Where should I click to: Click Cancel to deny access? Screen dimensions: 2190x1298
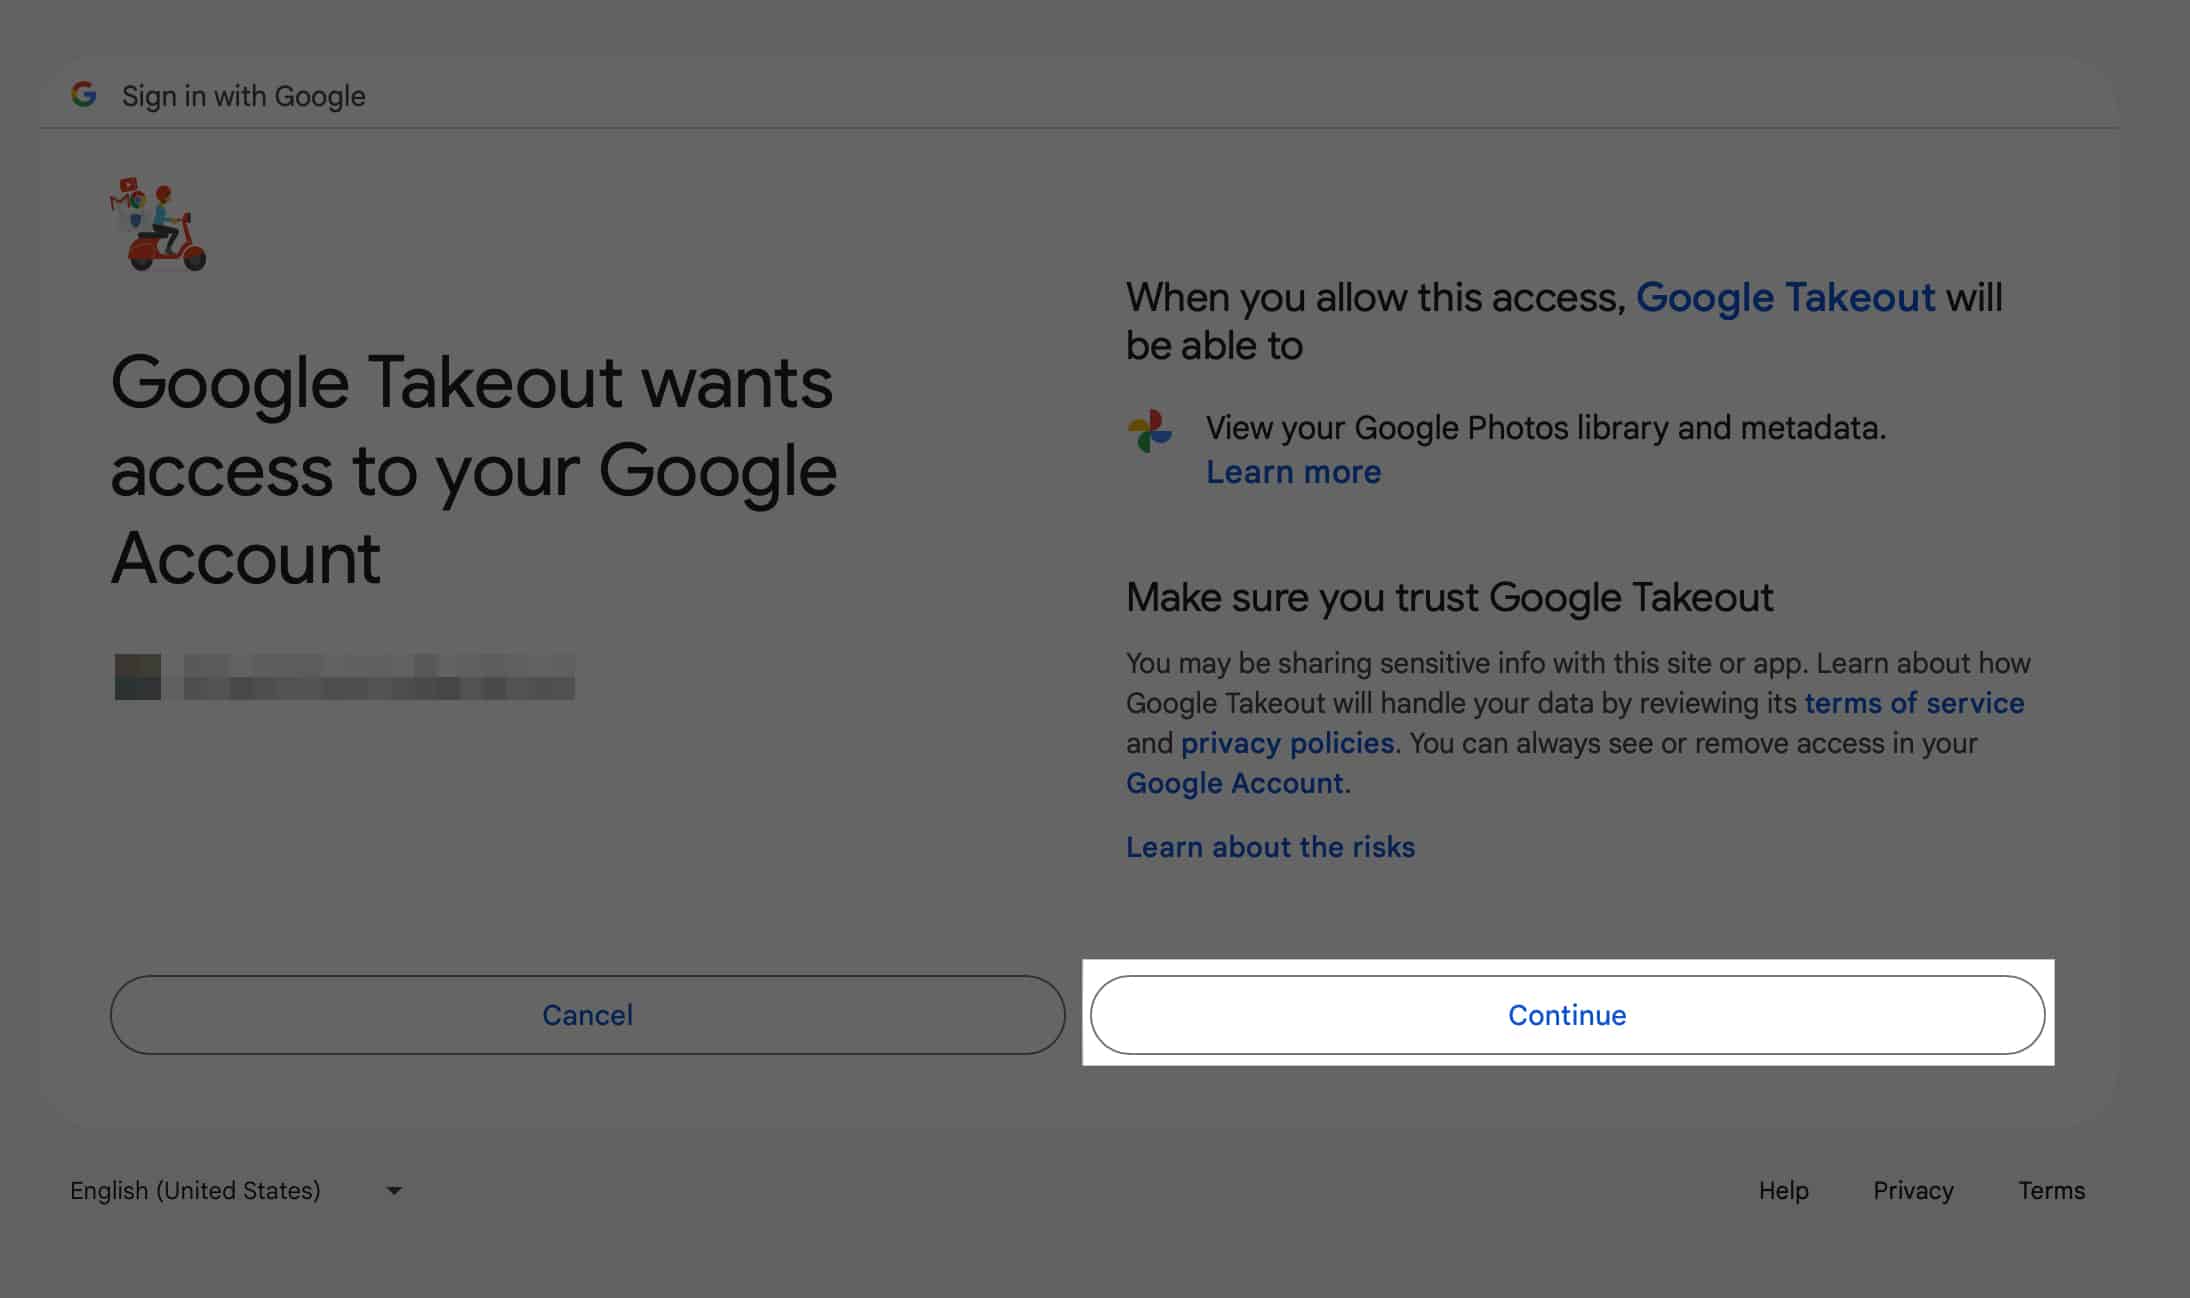point(587,1015)
